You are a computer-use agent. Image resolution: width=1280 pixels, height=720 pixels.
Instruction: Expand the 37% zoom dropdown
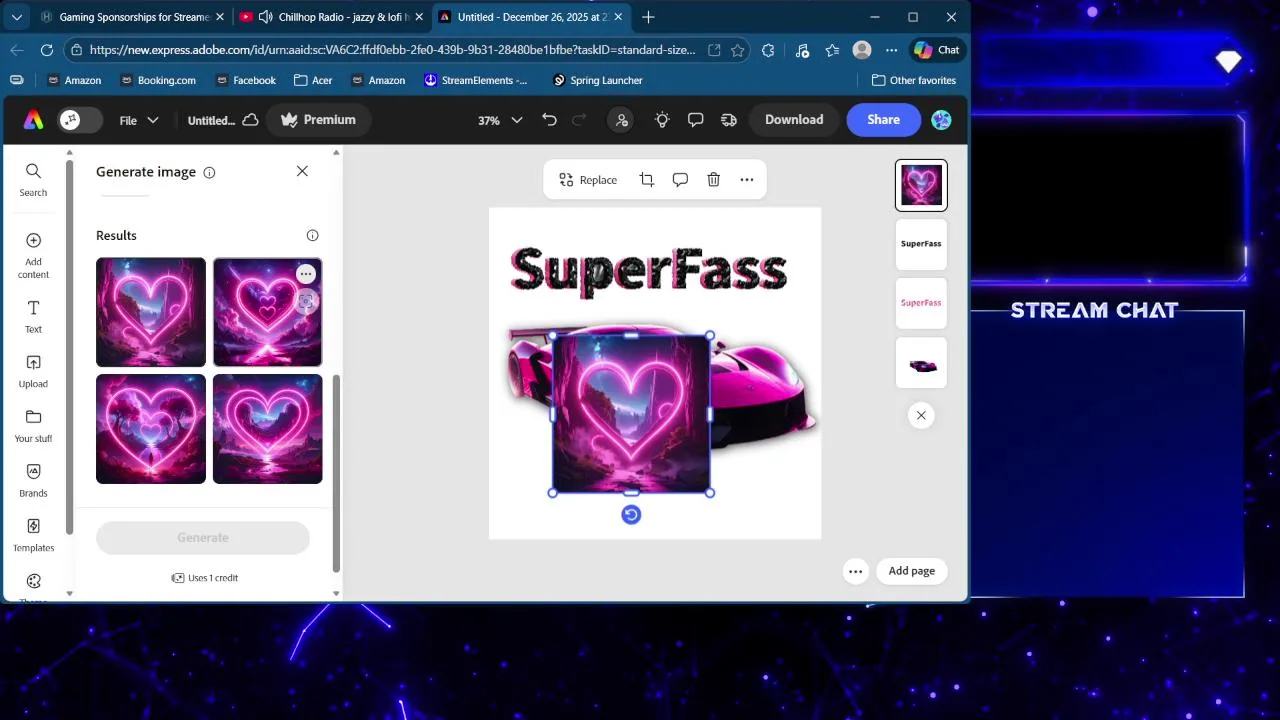coord(500,120)
